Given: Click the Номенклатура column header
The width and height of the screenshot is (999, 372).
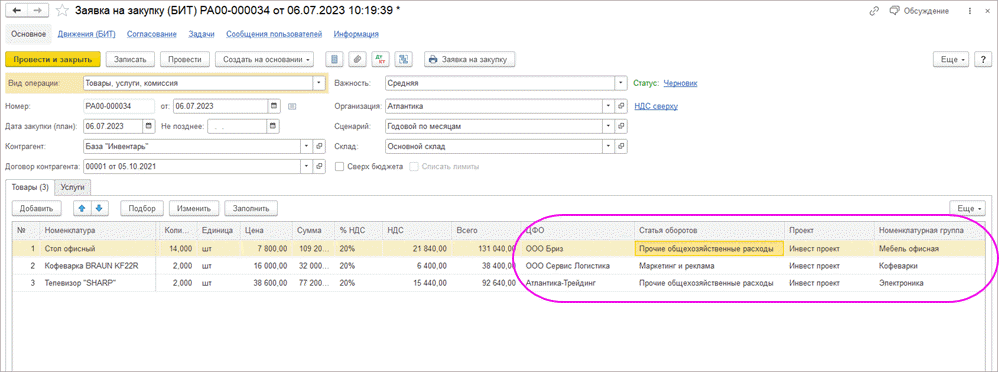Looking at the screenshot, I should pyautogui.click(x=98, y=230).
